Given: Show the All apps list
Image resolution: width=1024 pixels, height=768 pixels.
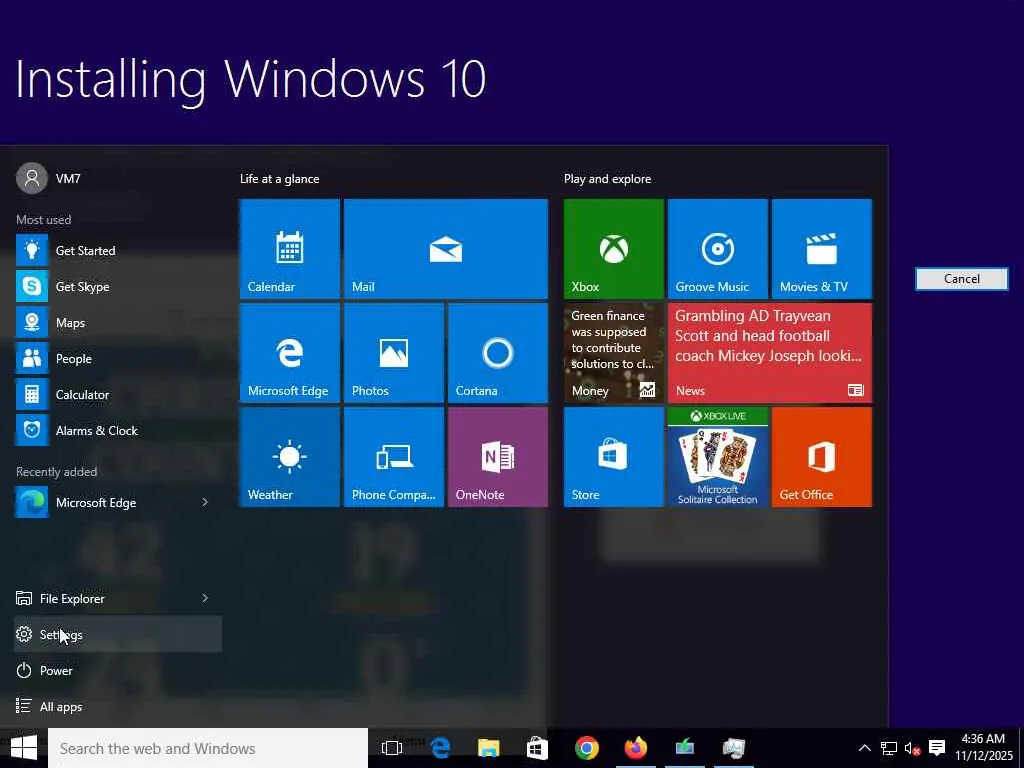Looking at the screenshot, I should (118, 706).
